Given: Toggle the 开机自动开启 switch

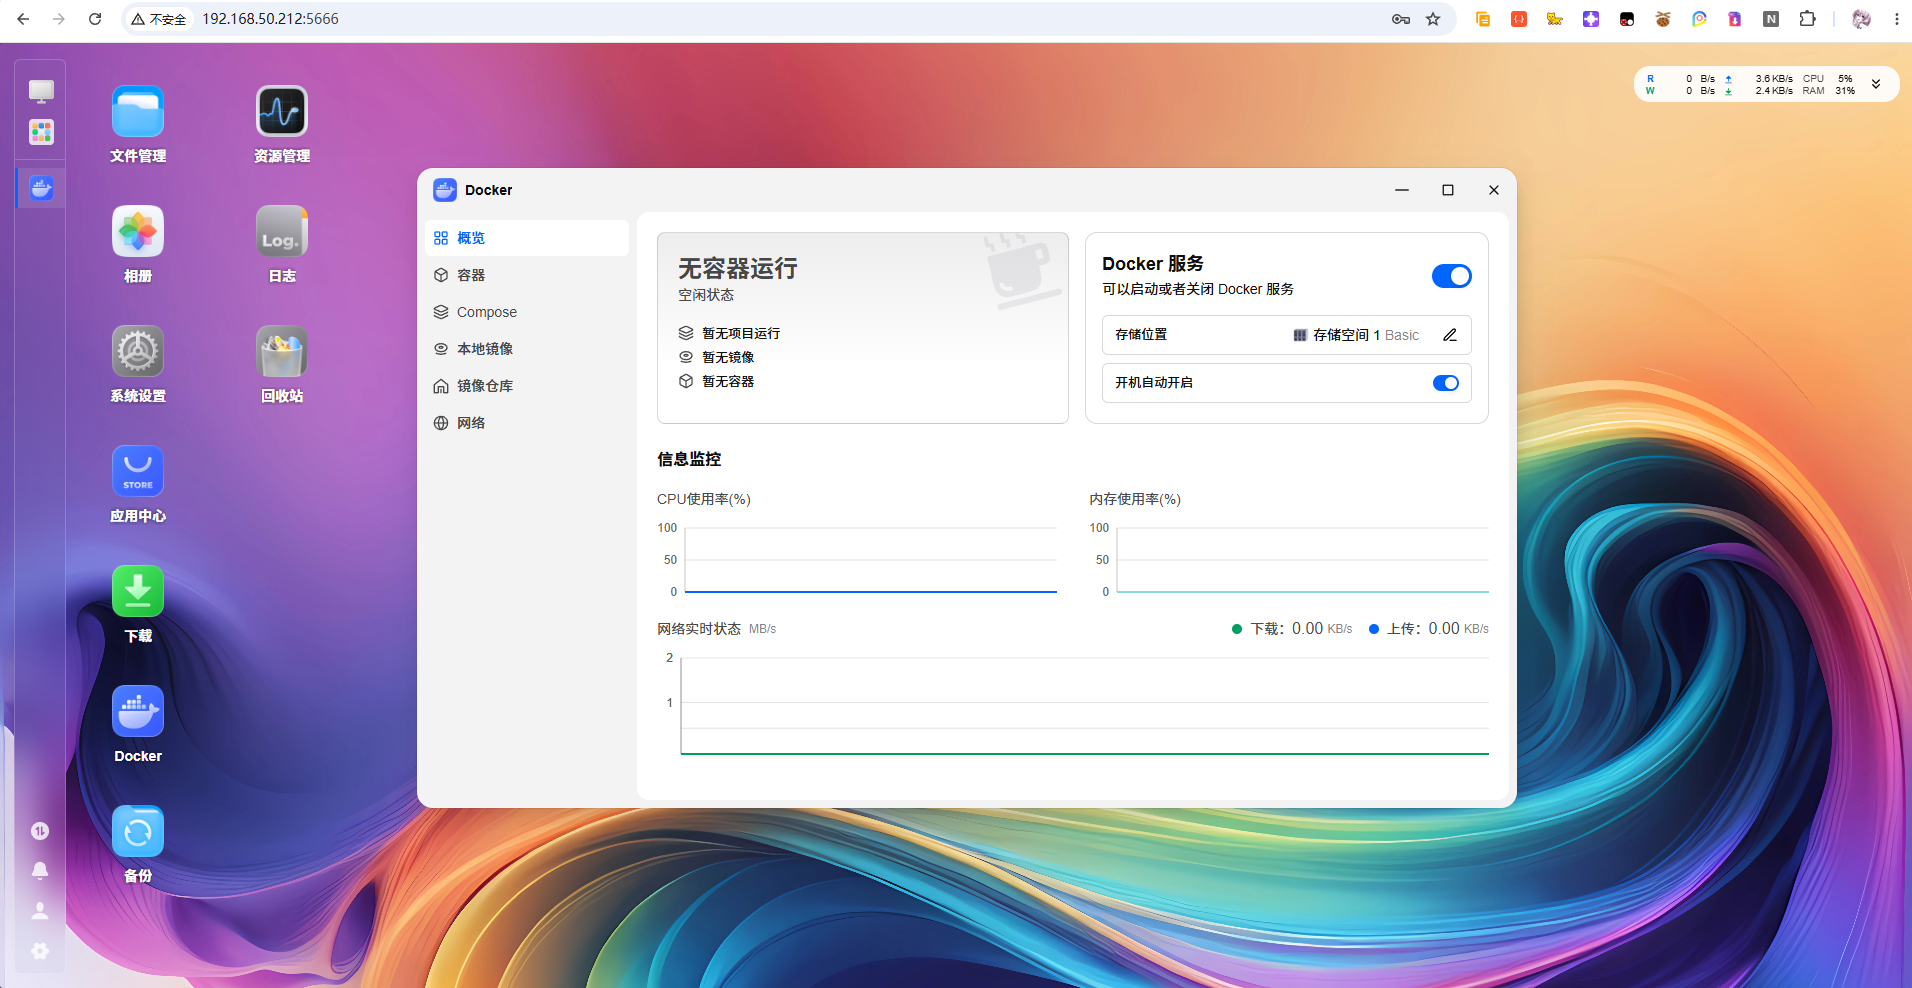Looking at the screenshot, I should pos(1446,383).
